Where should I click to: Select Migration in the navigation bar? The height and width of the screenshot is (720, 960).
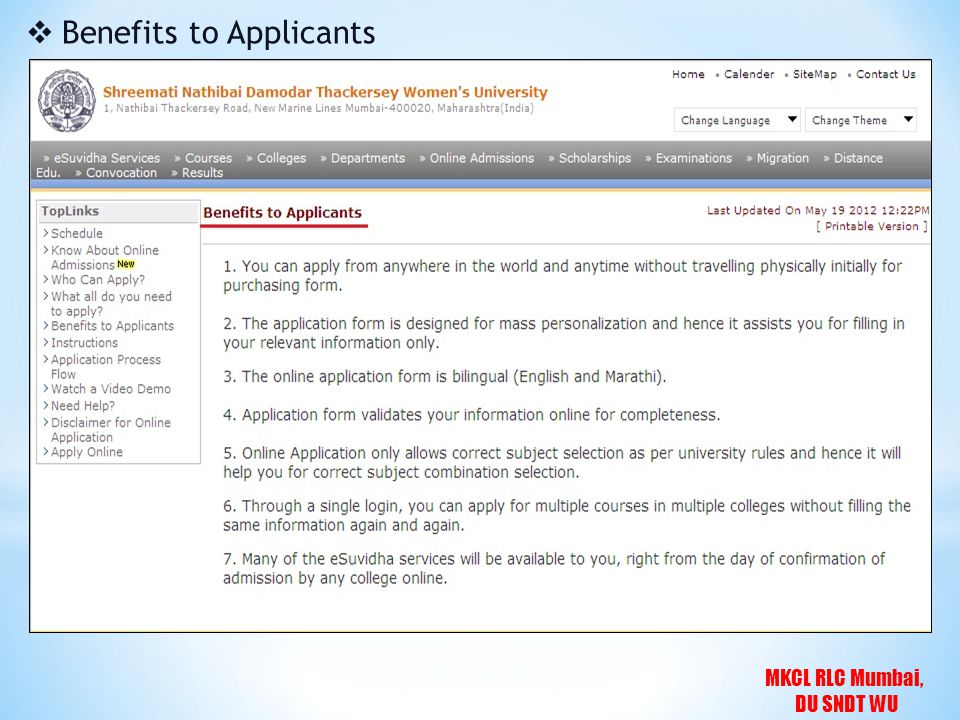(782, 158)
